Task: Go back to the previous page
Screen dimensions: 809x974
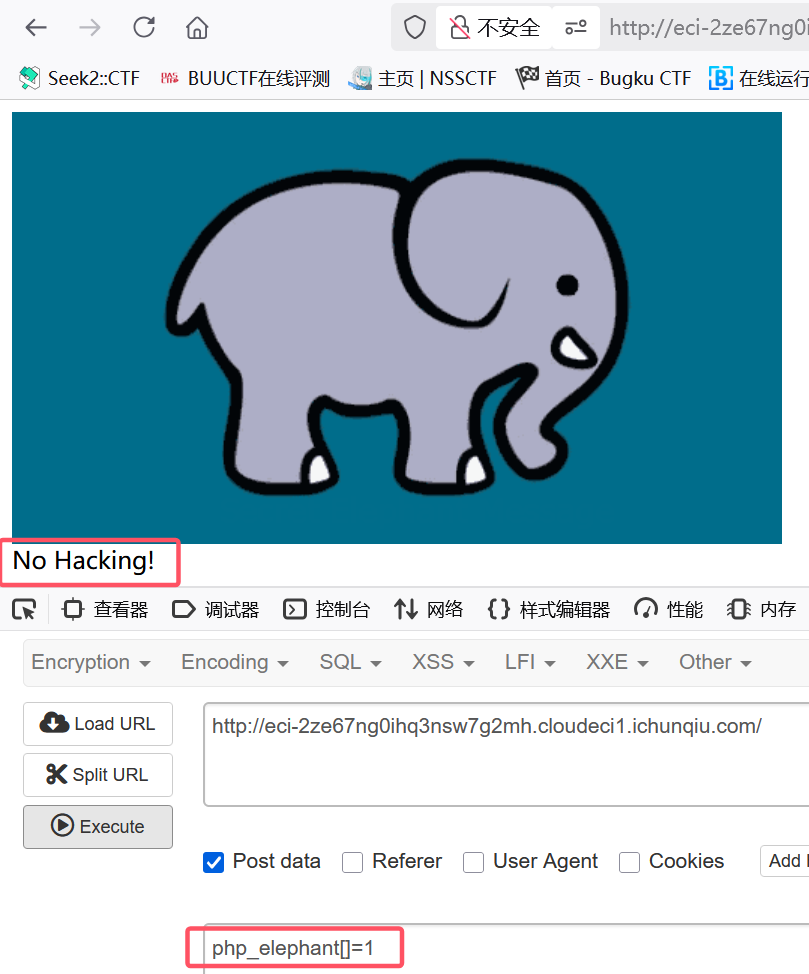Action: point(36,27)
